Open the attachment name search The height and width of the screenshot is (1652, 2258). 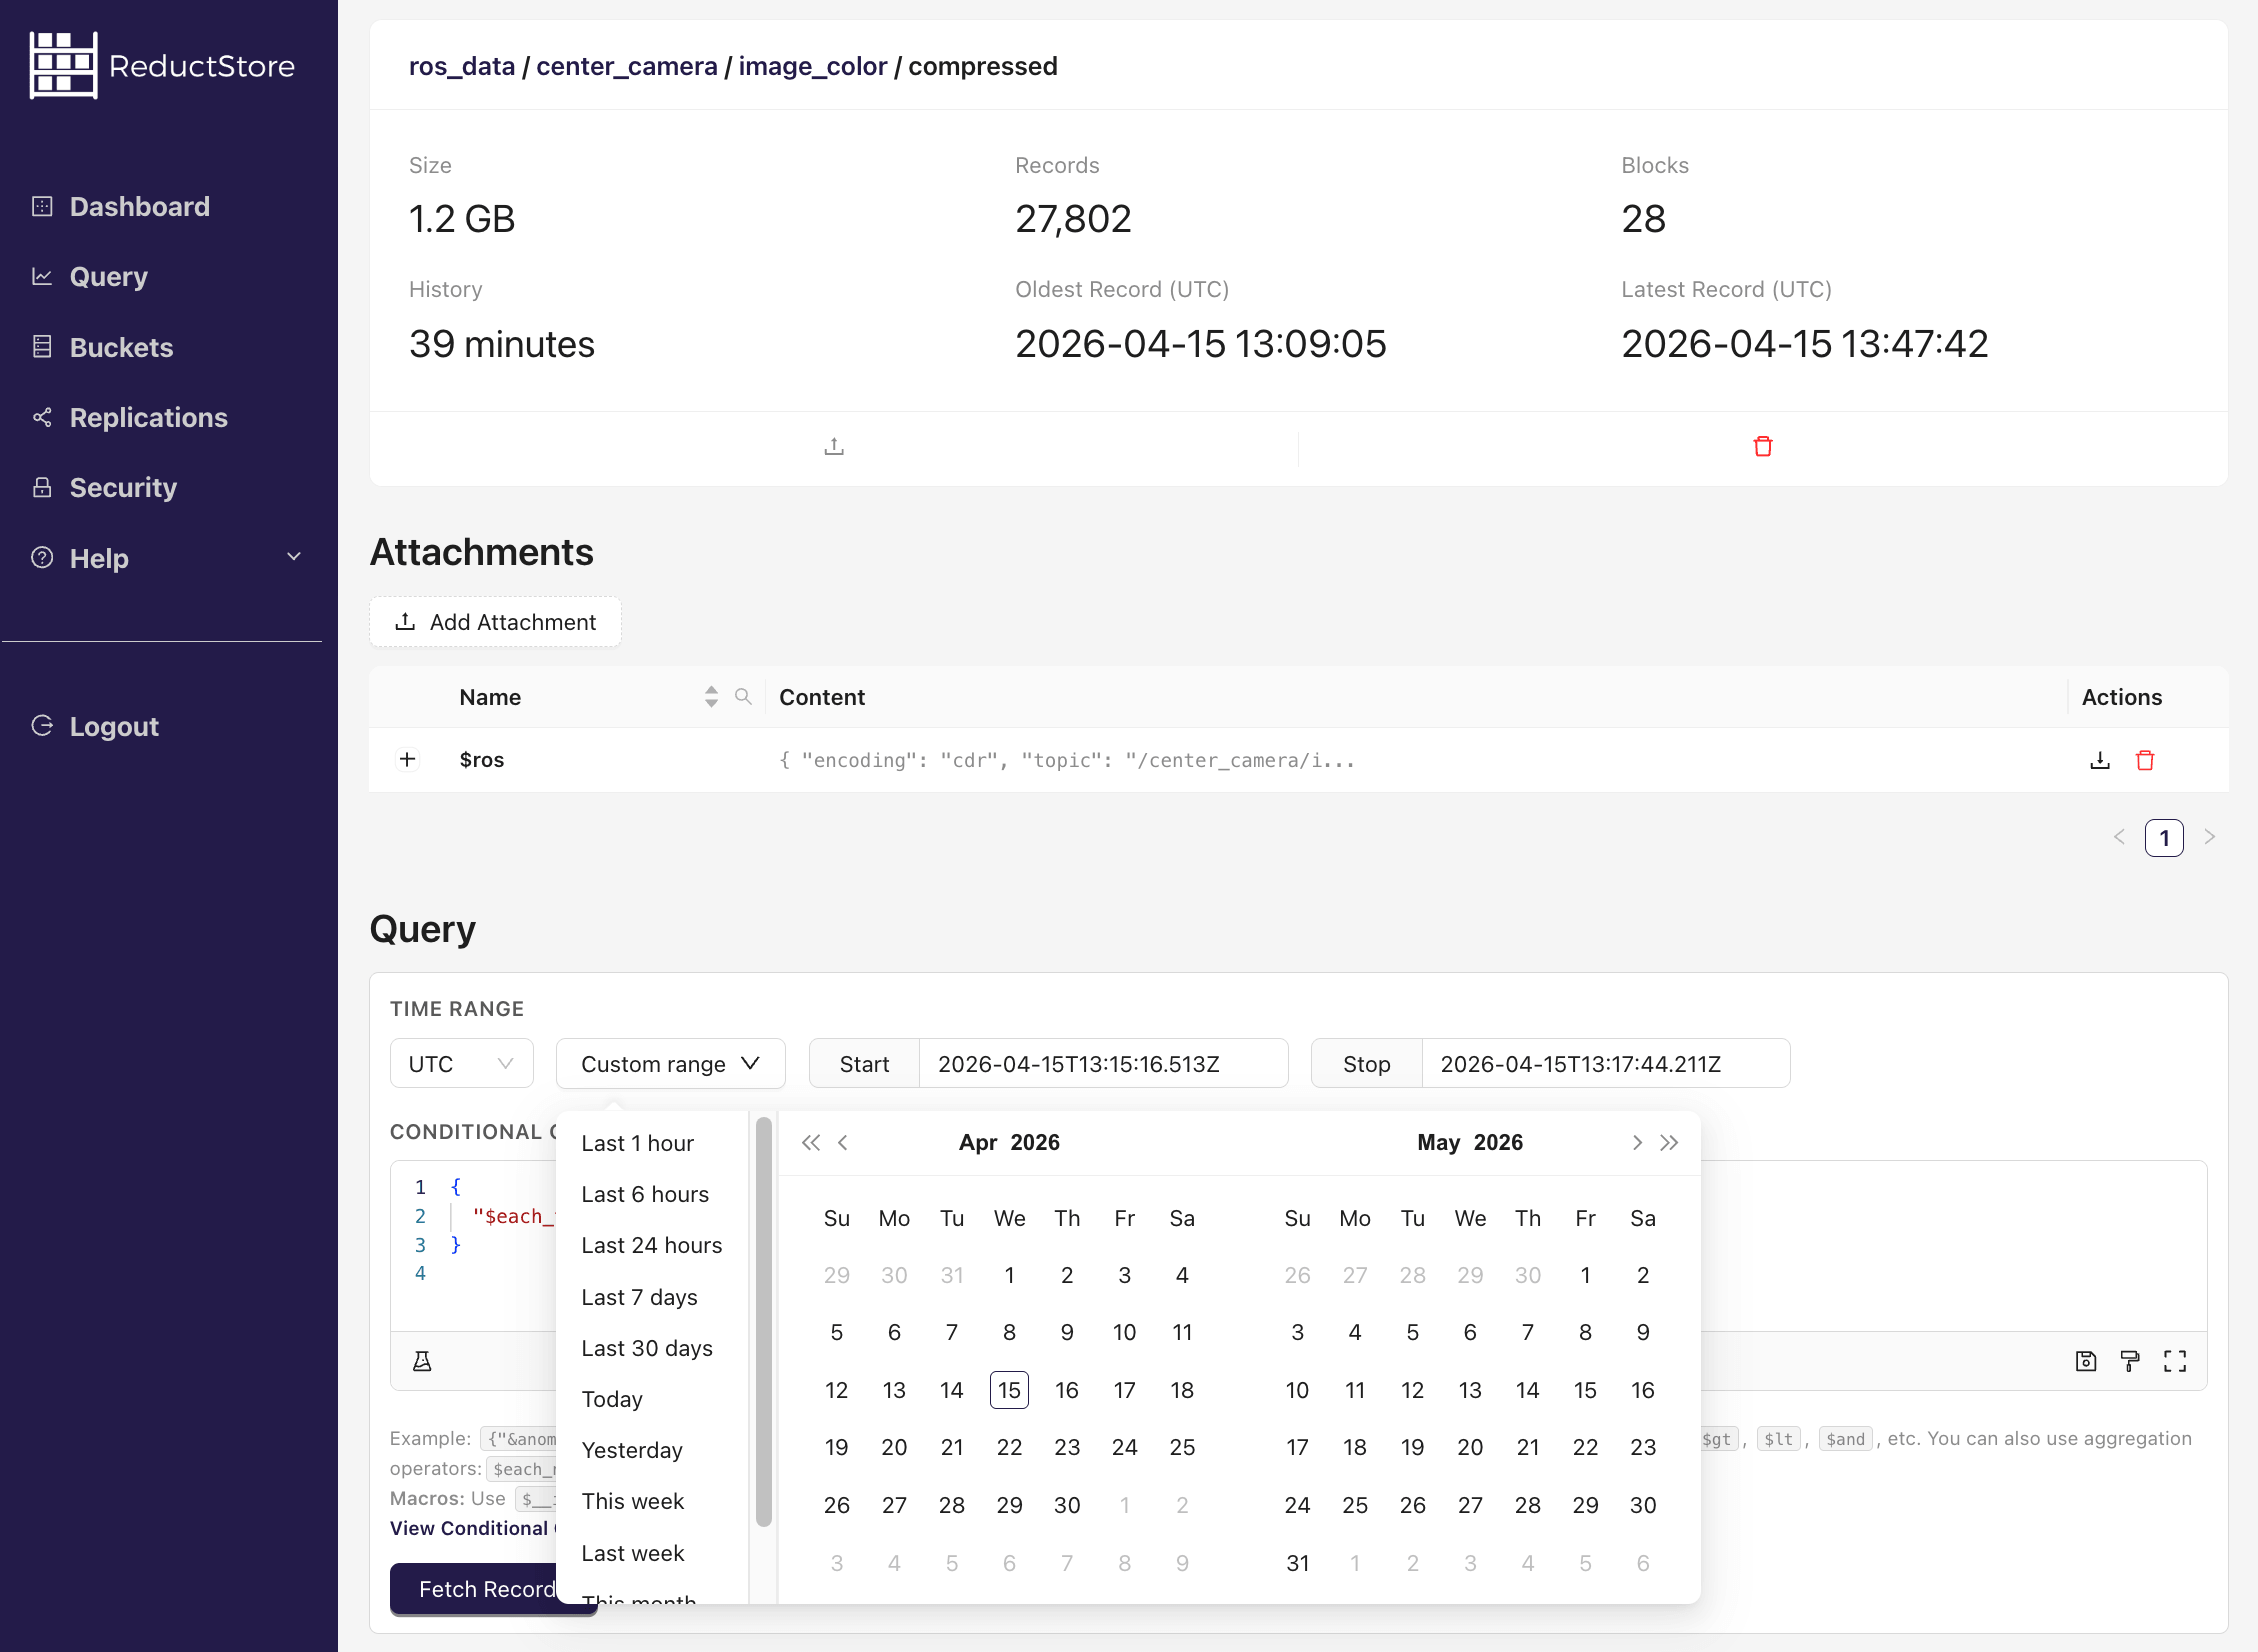click(x=743, y=696)
